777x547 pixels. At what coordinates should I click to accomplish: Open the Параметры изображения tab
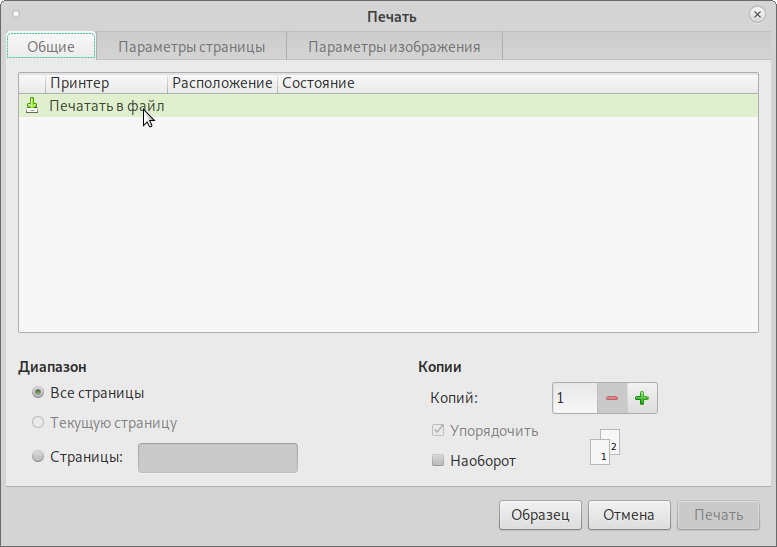tap(394, 46)
